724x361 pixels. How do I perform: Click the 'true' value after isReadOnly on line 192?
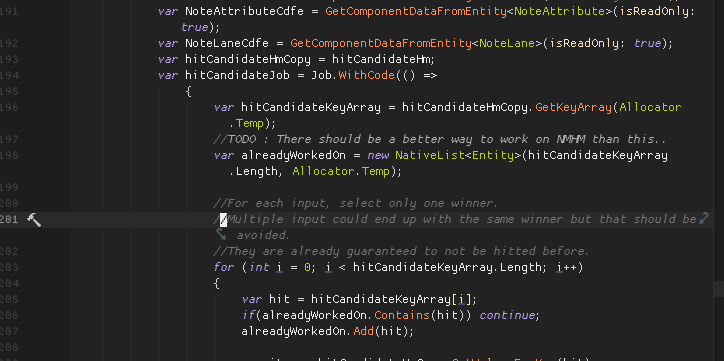[x=647, y=43]
